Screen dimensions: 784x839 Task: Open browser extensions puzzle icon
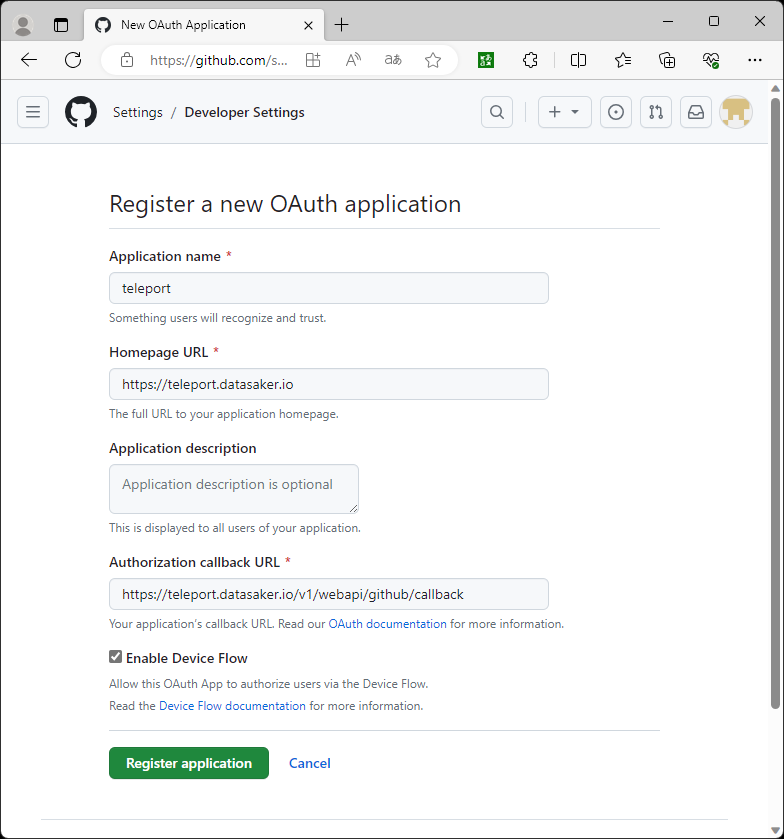point(531,60)
